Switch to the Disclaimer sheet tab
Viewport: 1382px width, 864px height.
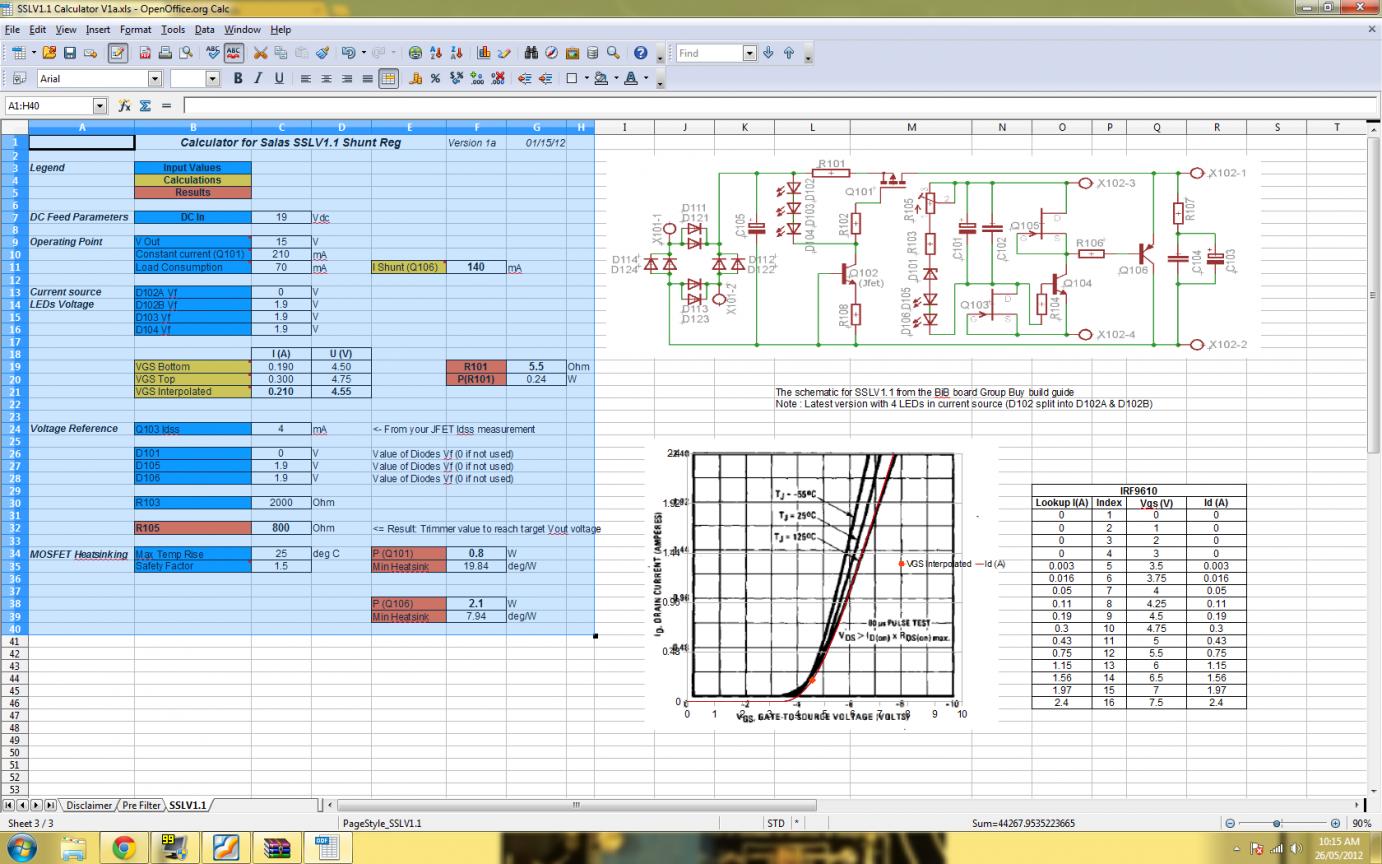tap(89, 805)
